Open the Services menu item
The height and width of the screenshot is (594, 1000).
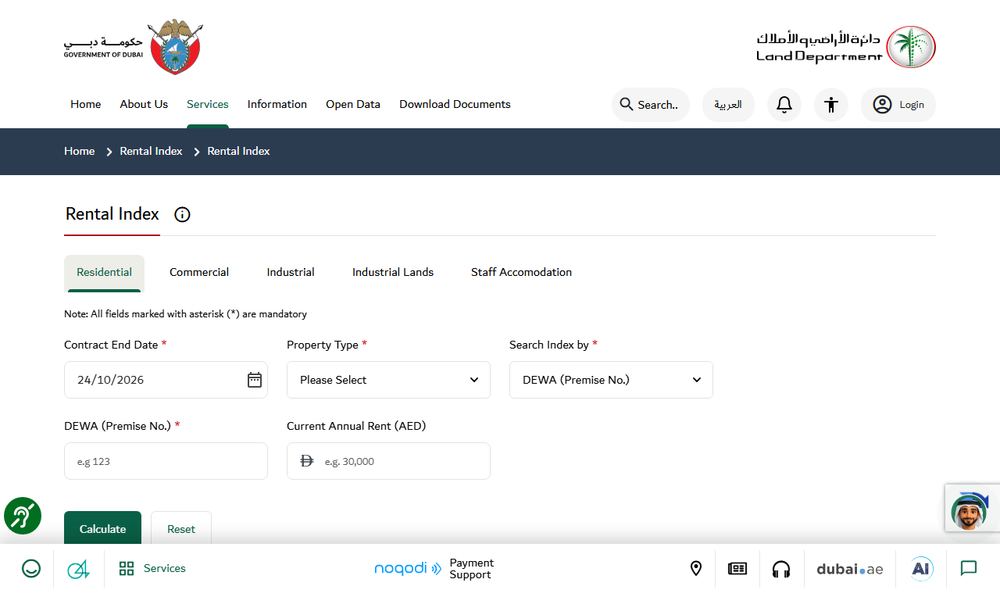207,104
